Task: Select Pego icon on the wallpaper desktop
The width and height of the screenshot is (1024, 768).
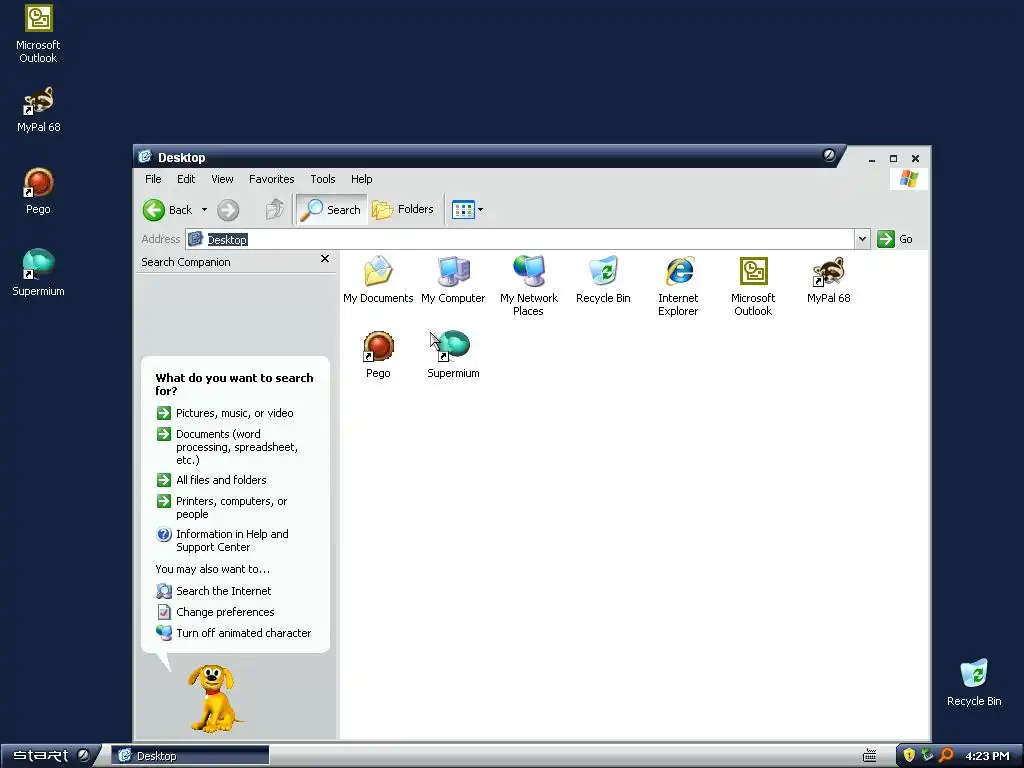Action: tap(39, 183)
